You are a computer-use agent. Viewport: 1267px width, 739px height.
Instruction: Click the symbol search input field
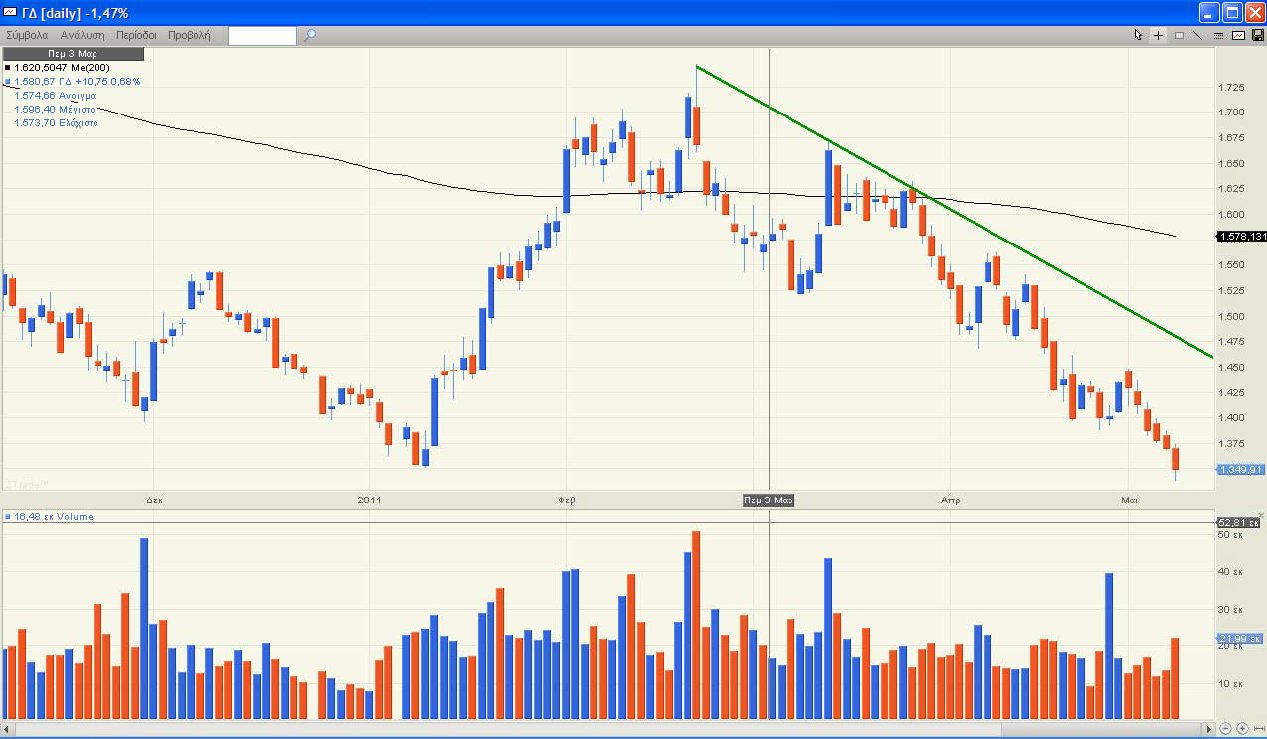(x=262, y=36)
